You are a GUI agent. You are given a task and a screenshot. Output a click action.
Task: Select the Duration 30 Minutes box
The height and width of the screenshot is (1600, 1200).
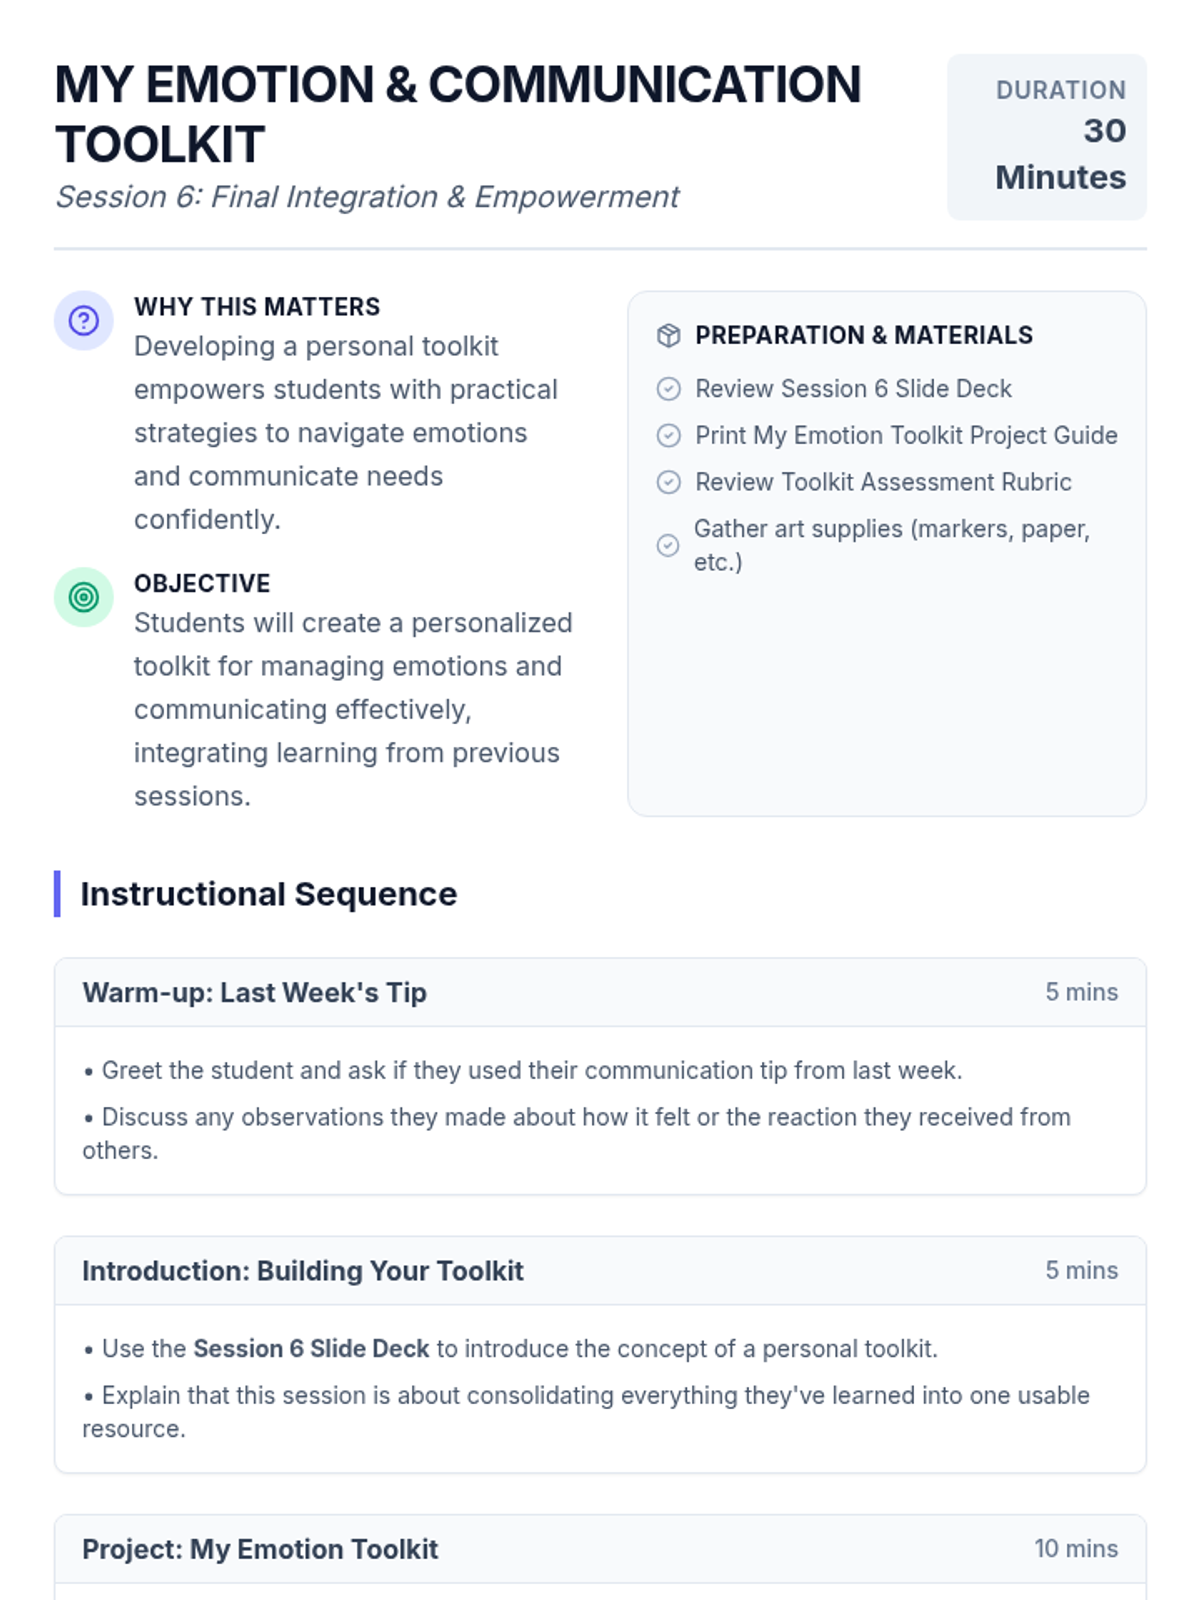(x=1046, y=137)
